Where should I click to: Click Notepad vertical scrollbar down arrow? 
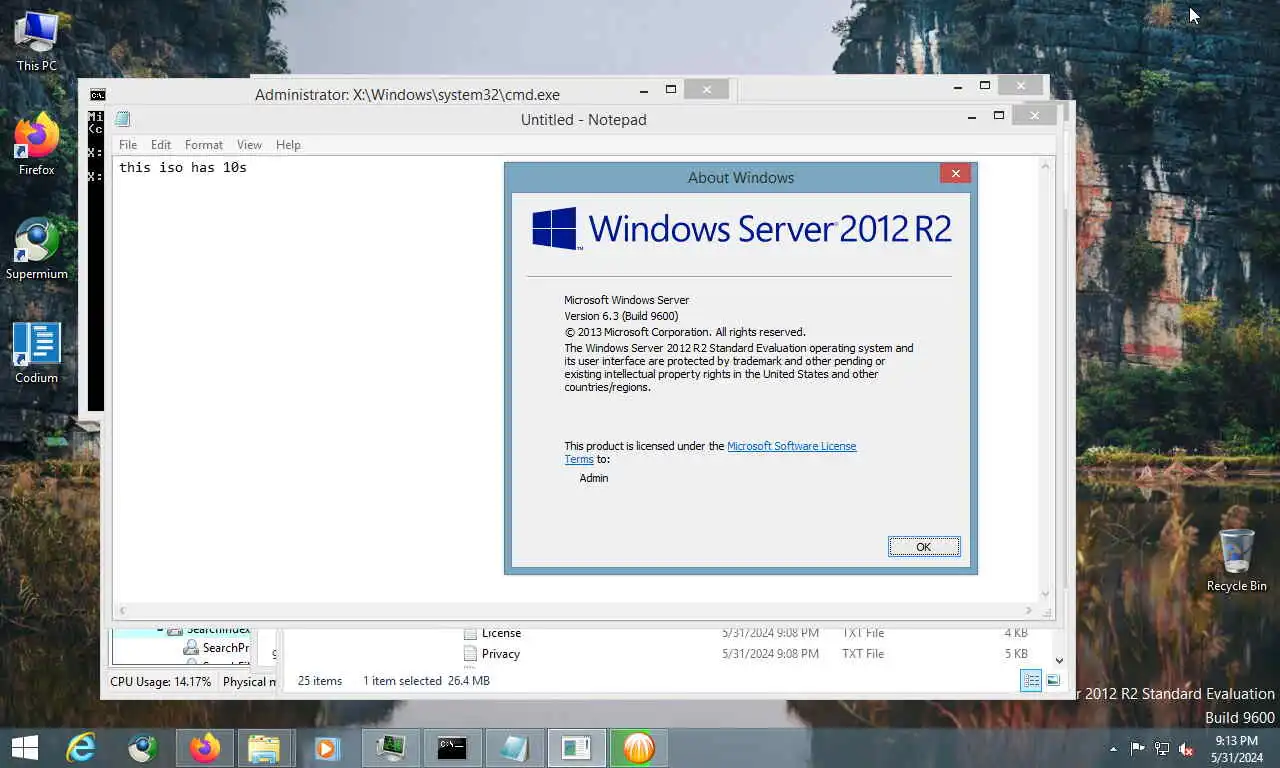[1046, 594]
